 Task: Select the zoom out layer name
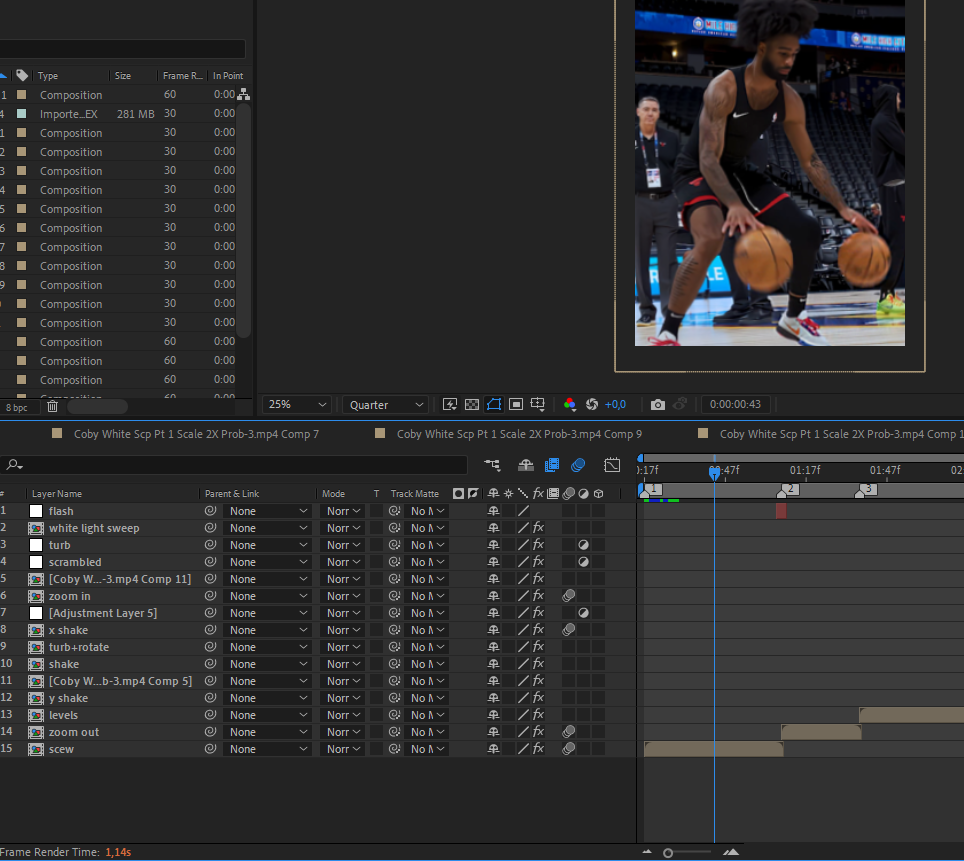(x=74, y=732)
